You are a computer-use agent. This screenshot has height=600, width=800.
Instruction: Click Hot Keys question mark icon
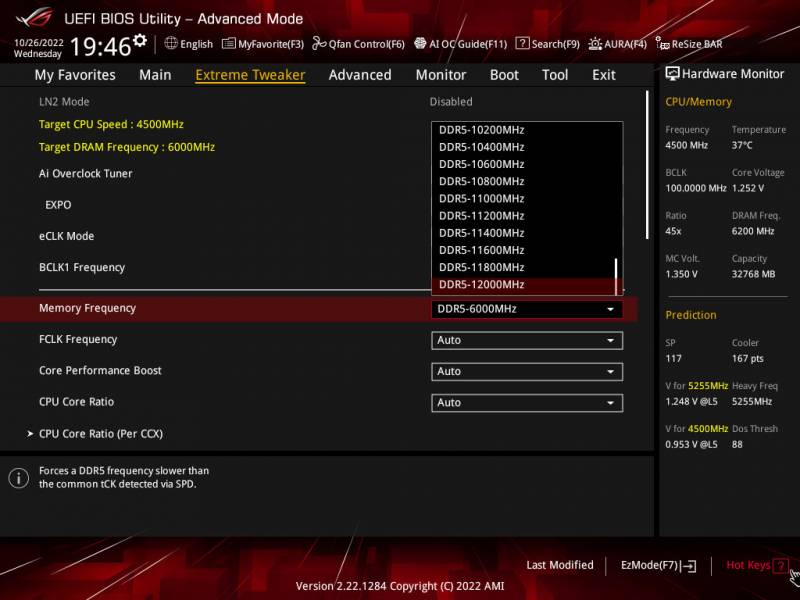click(780, 565)
